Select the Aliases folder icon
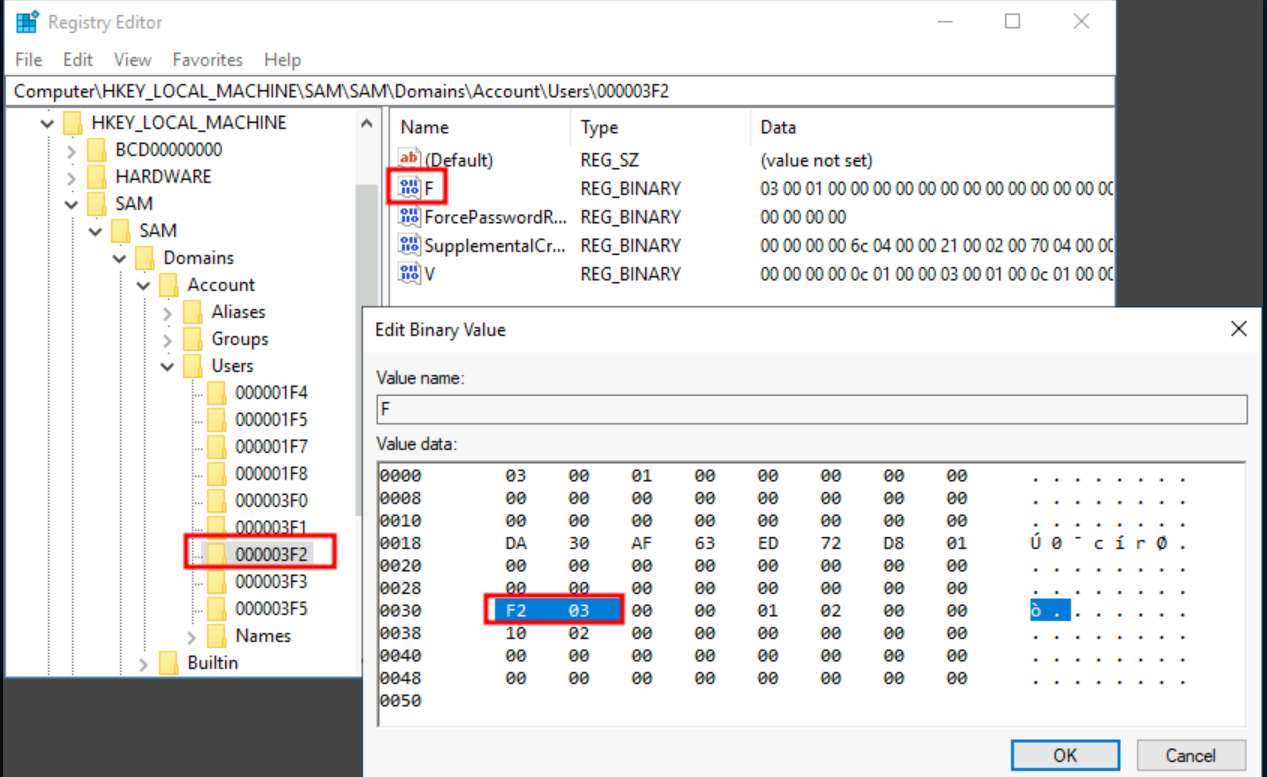 pyautogui.click(x=192, y=312)
